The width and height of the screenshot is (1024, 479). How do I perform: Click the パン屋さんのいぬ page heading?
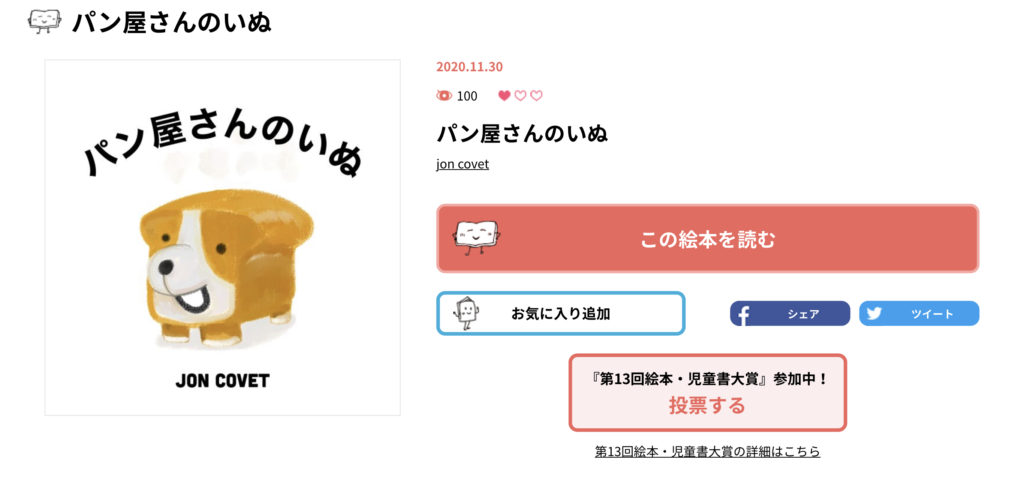click(x=172, y=22)
